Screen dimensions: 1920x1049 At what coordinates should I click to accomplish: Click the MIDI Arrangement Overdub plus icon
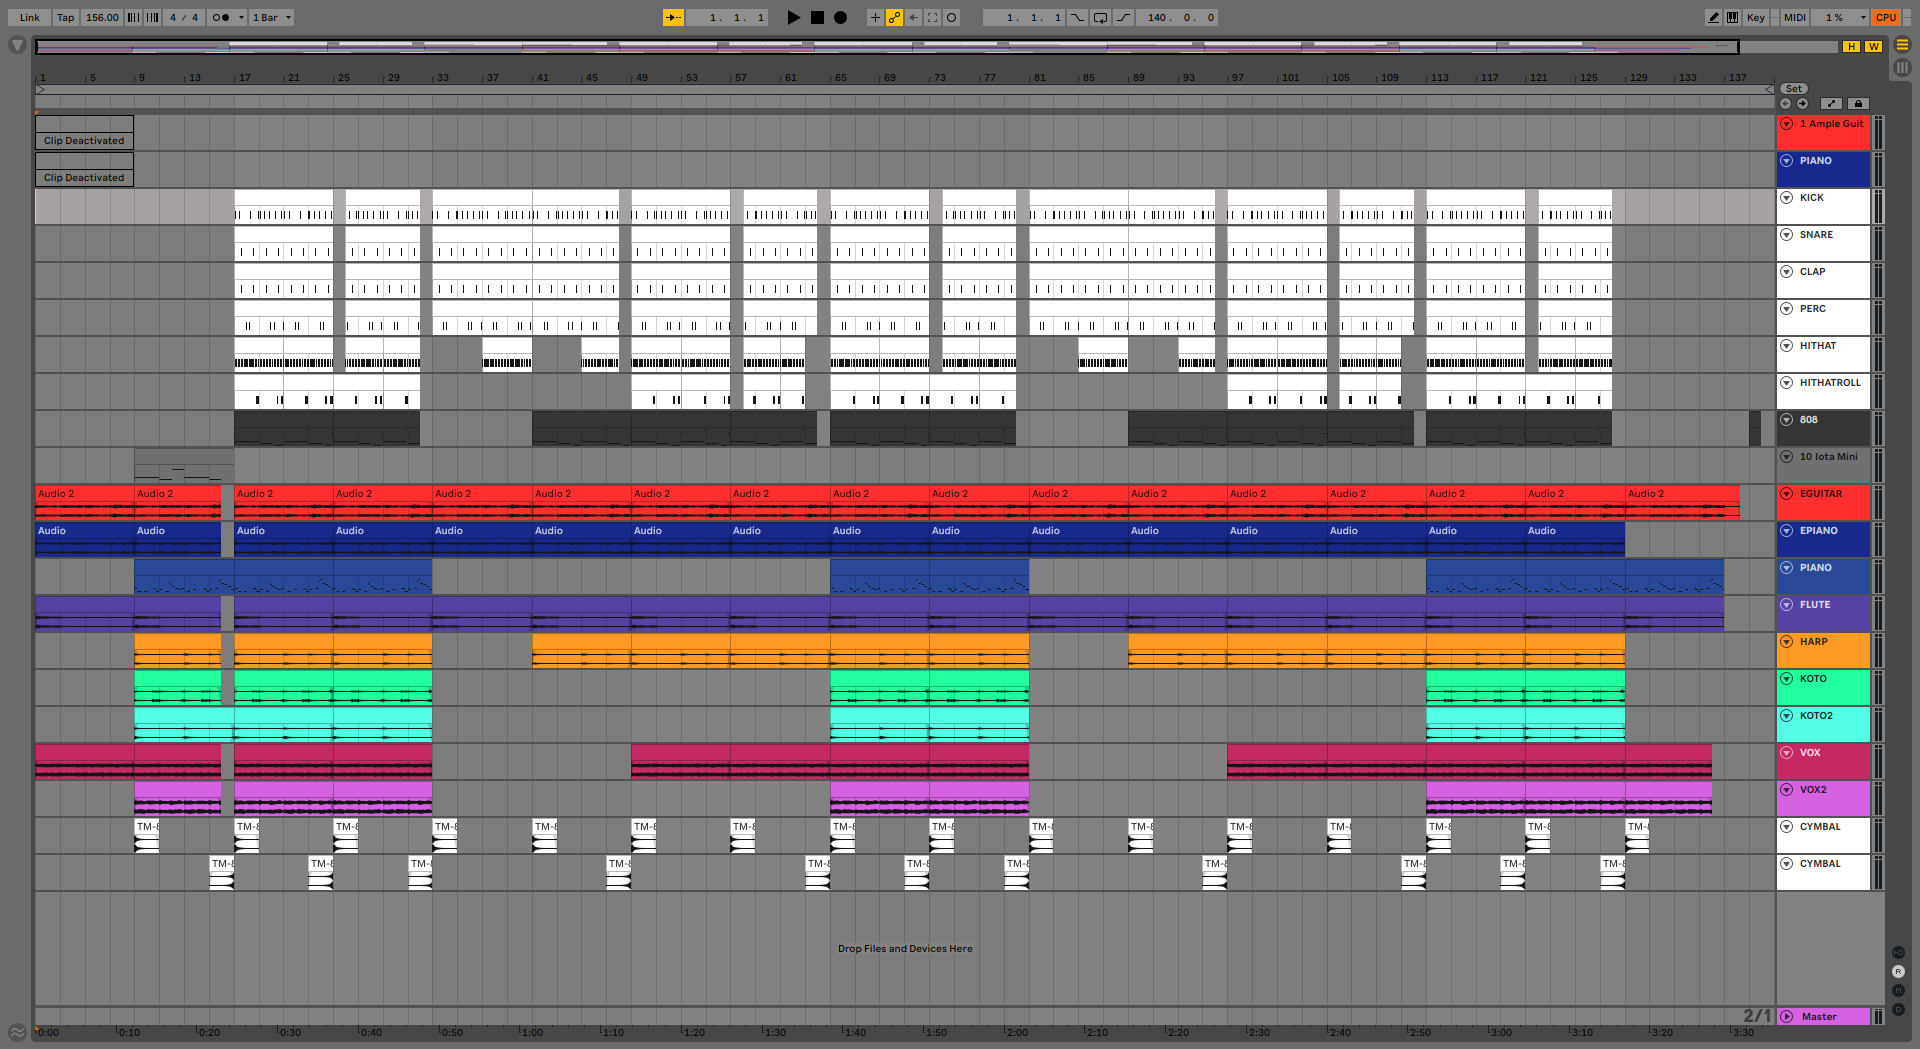[x=875, y=17]
